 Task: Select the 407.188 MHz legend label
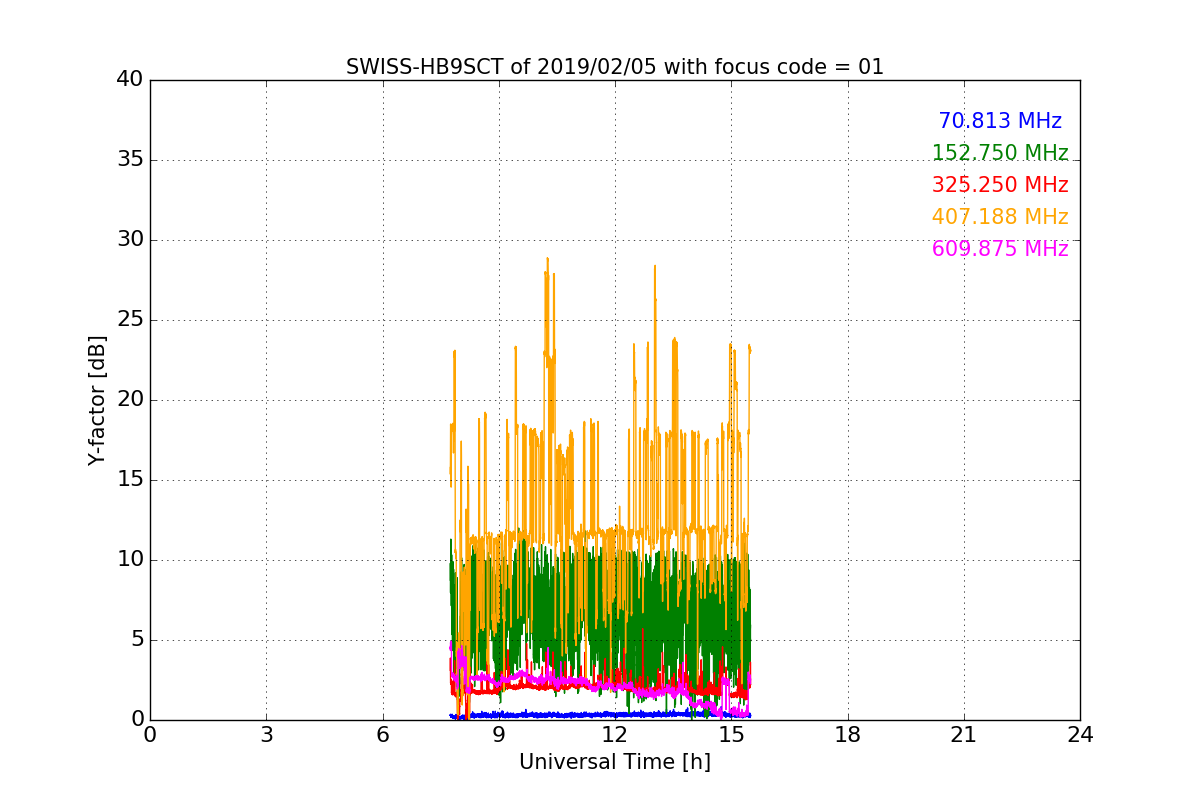pos(1000,217)
